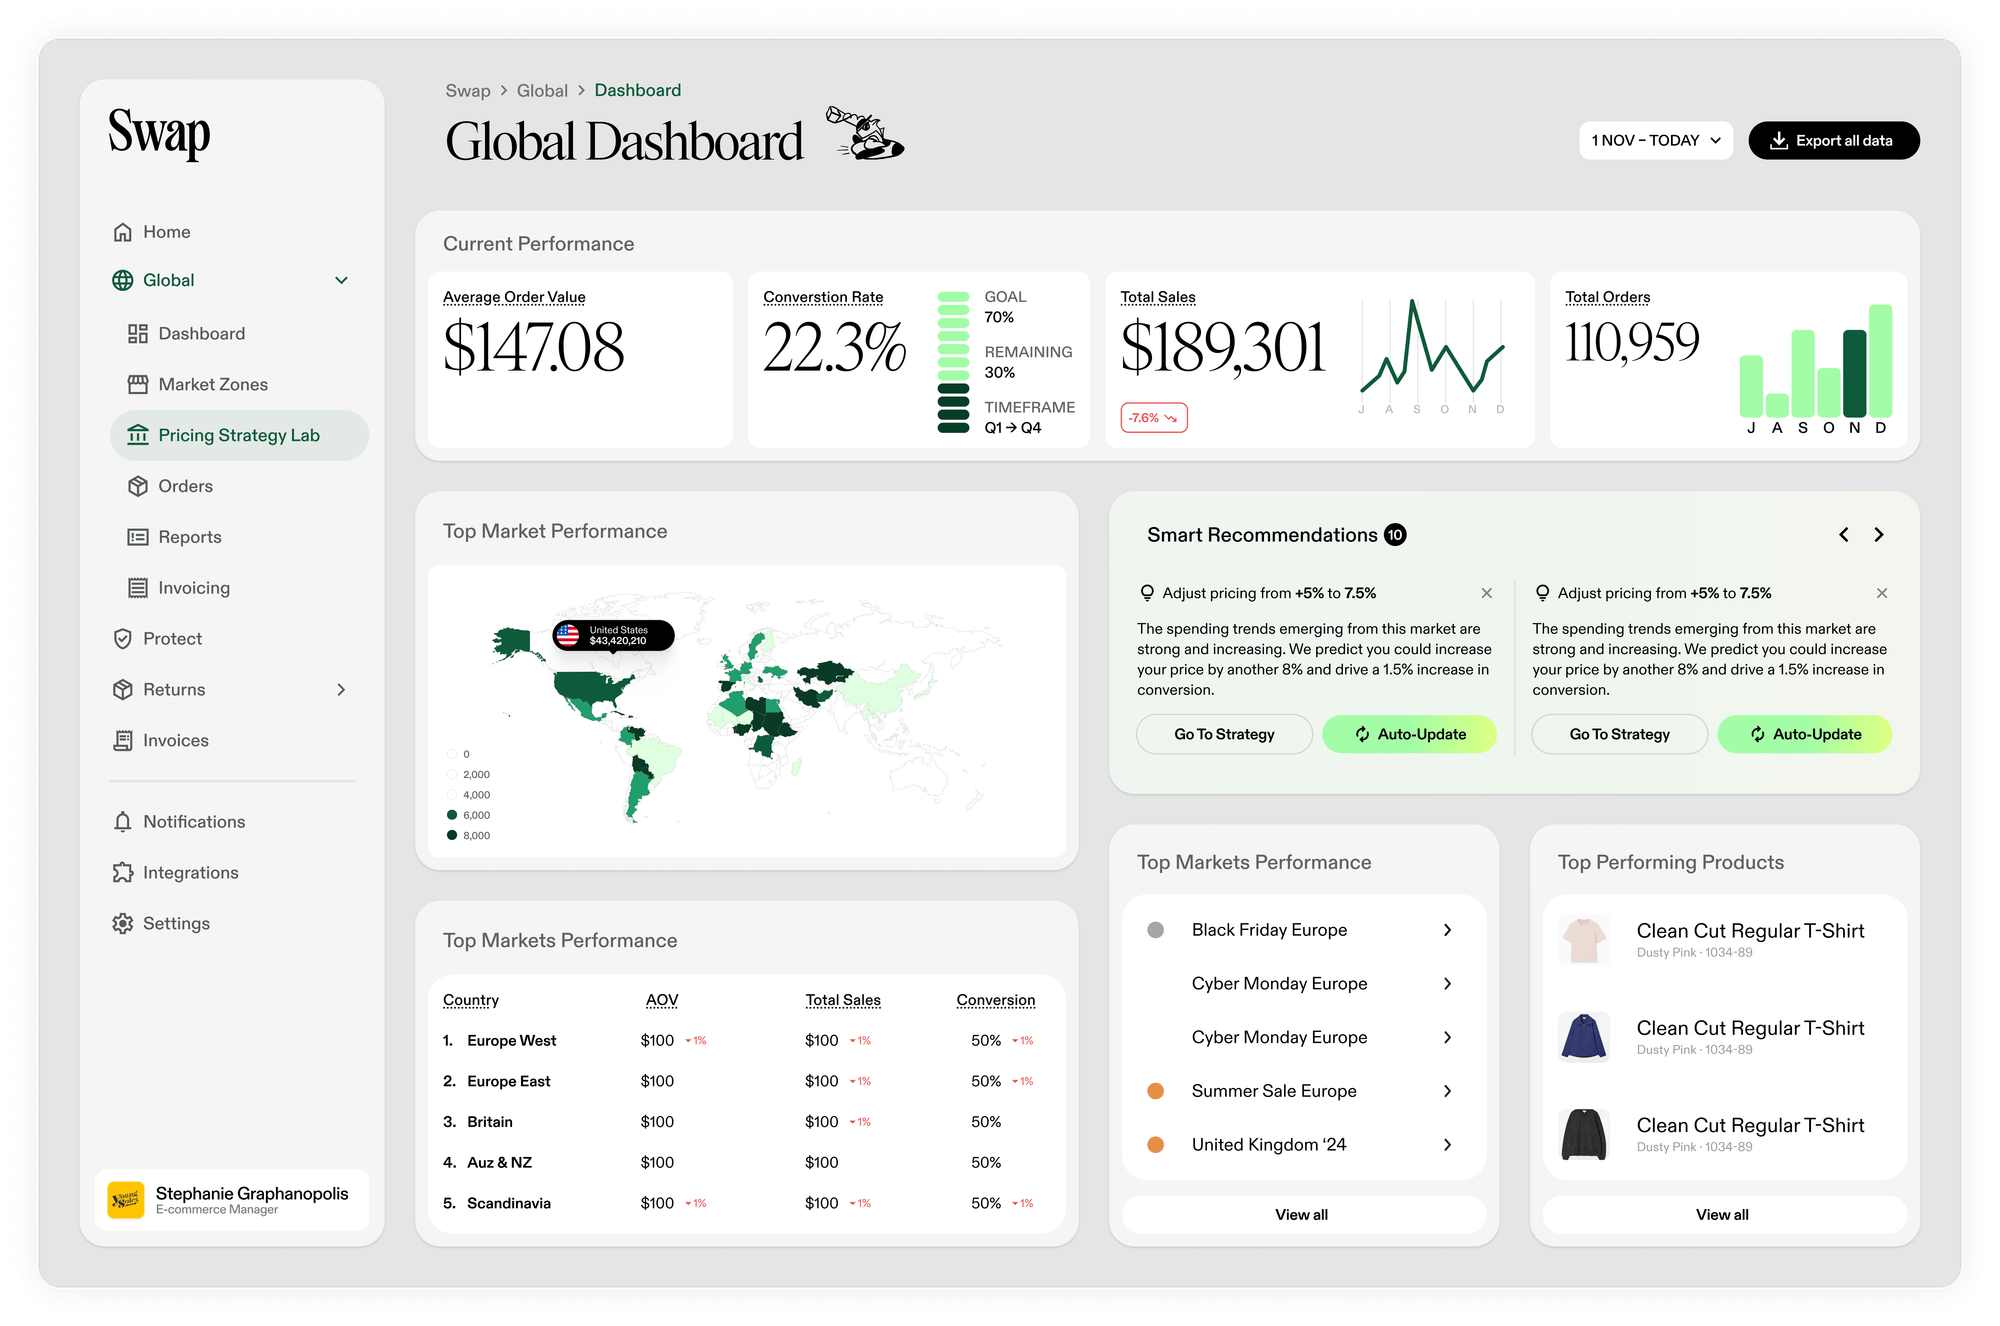Open Orders from the sidebar menu

[139, 486]
